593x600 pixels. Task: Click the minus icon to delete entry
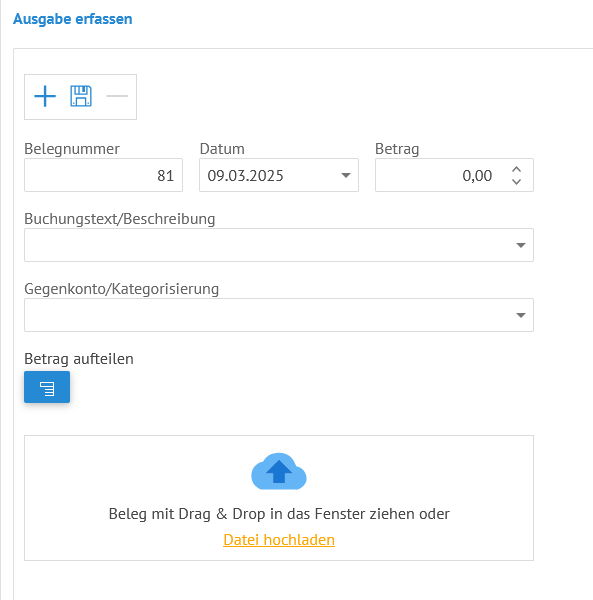point(117,96)
